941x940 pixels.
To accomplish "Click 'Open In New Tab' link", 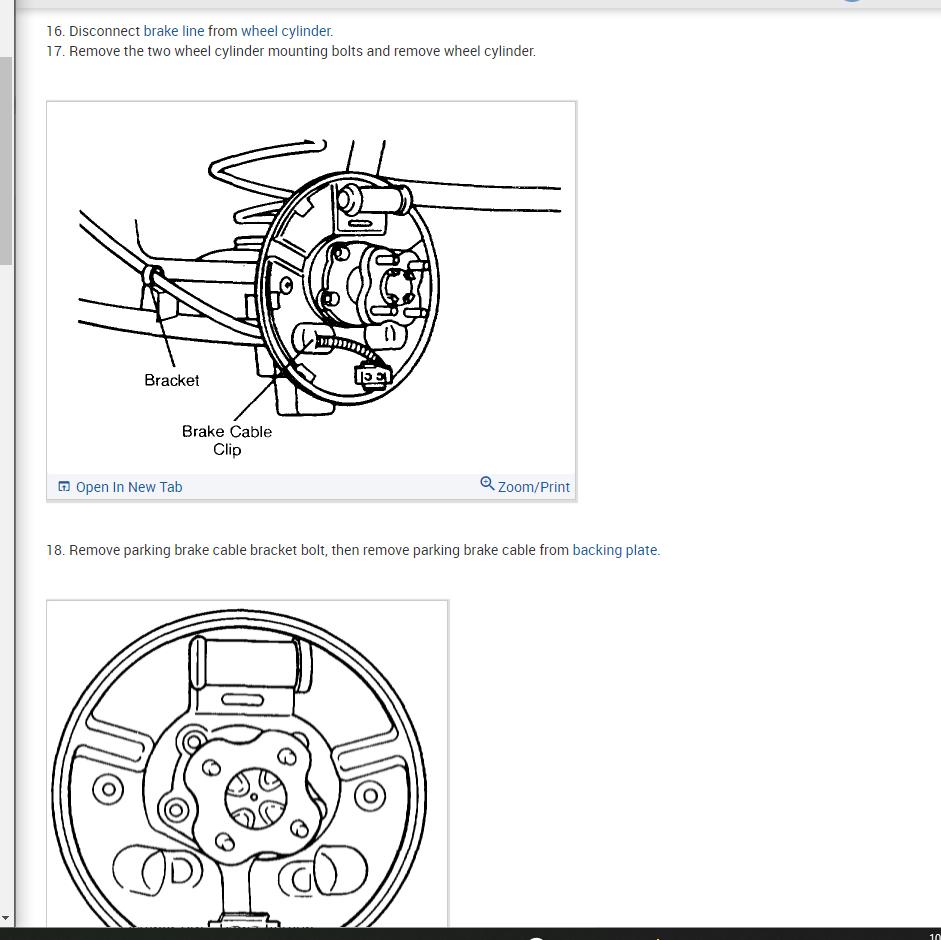I will tap(128, 487).
